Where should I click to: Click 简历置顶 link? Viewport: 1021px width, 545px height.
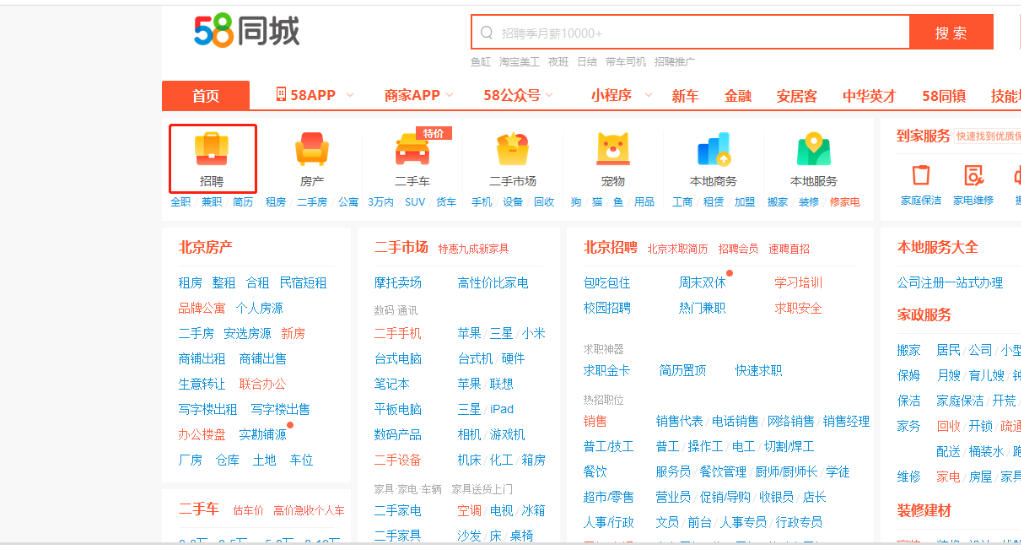tap(682, 371)
